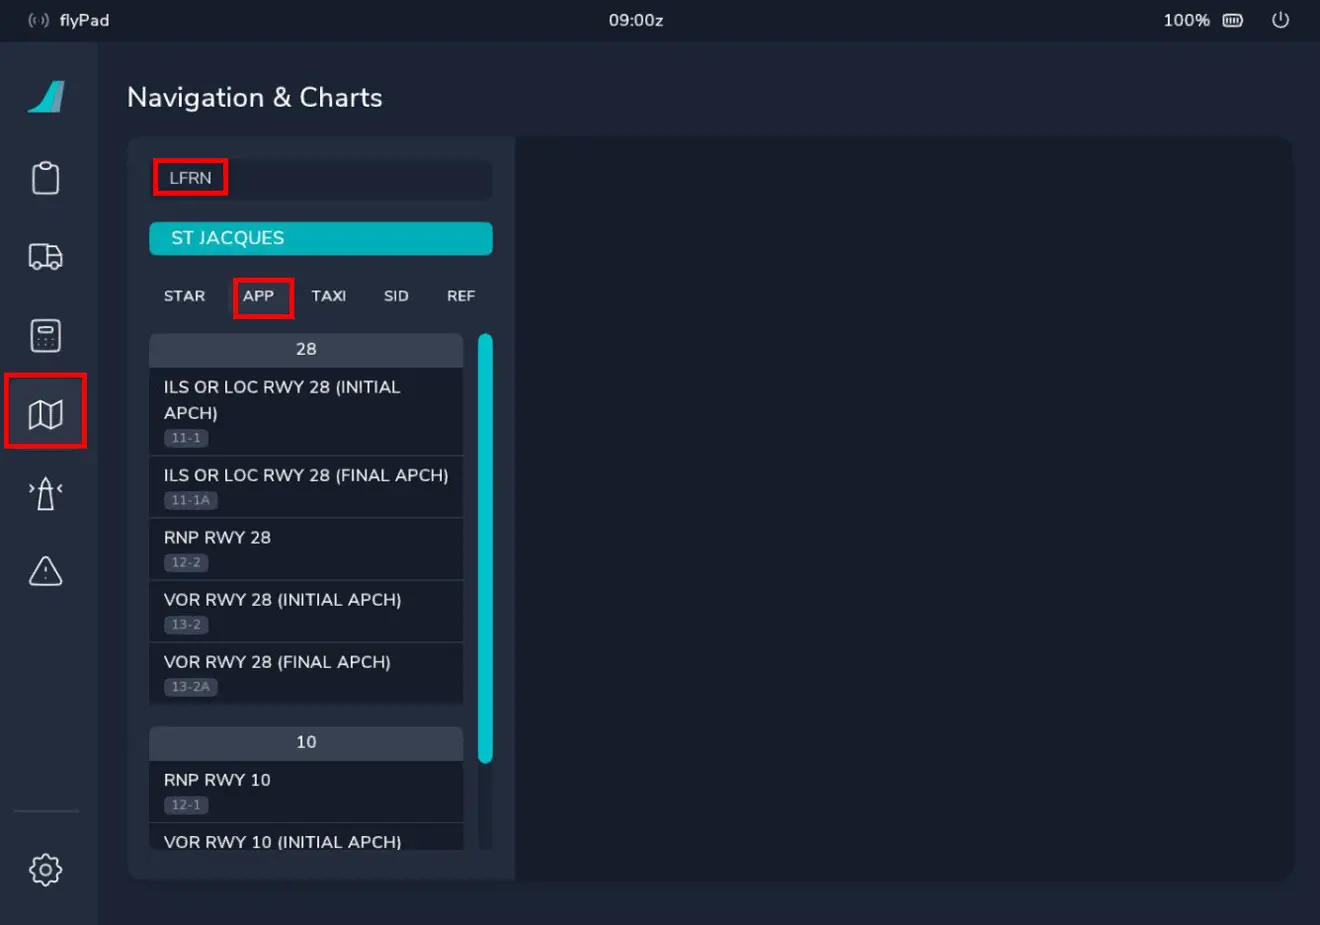Image resolution: width=1320 pixels, height=925 pixels.
Task: Open the flyPad dashboard logo icon
Action: (x=46, y=97)
